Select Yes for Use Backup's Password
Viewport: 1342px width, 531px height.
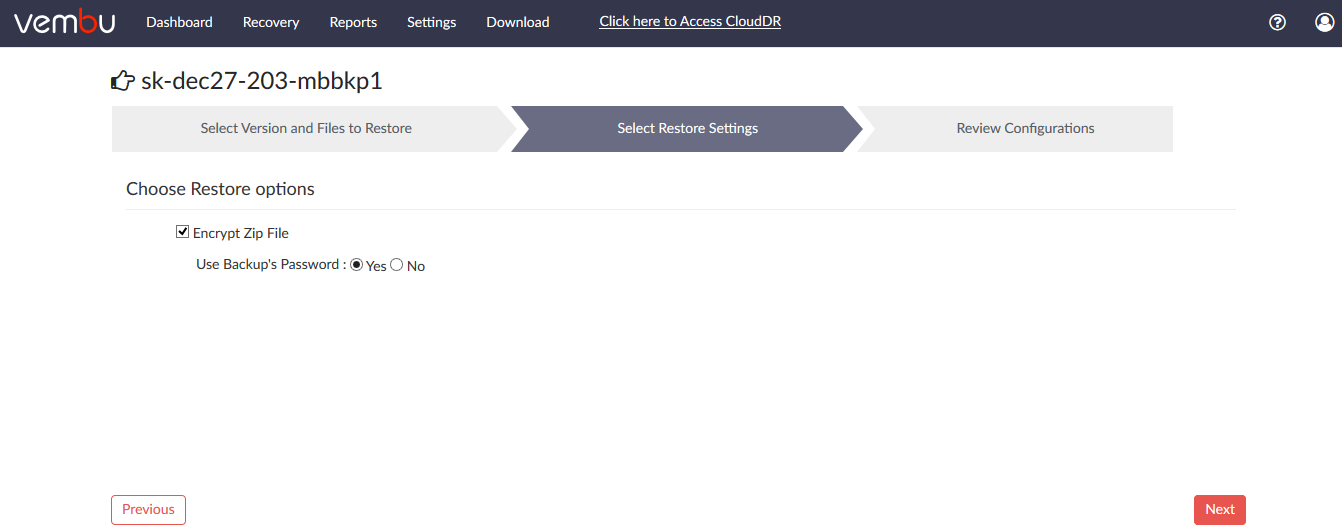click(x=357, y=265)
